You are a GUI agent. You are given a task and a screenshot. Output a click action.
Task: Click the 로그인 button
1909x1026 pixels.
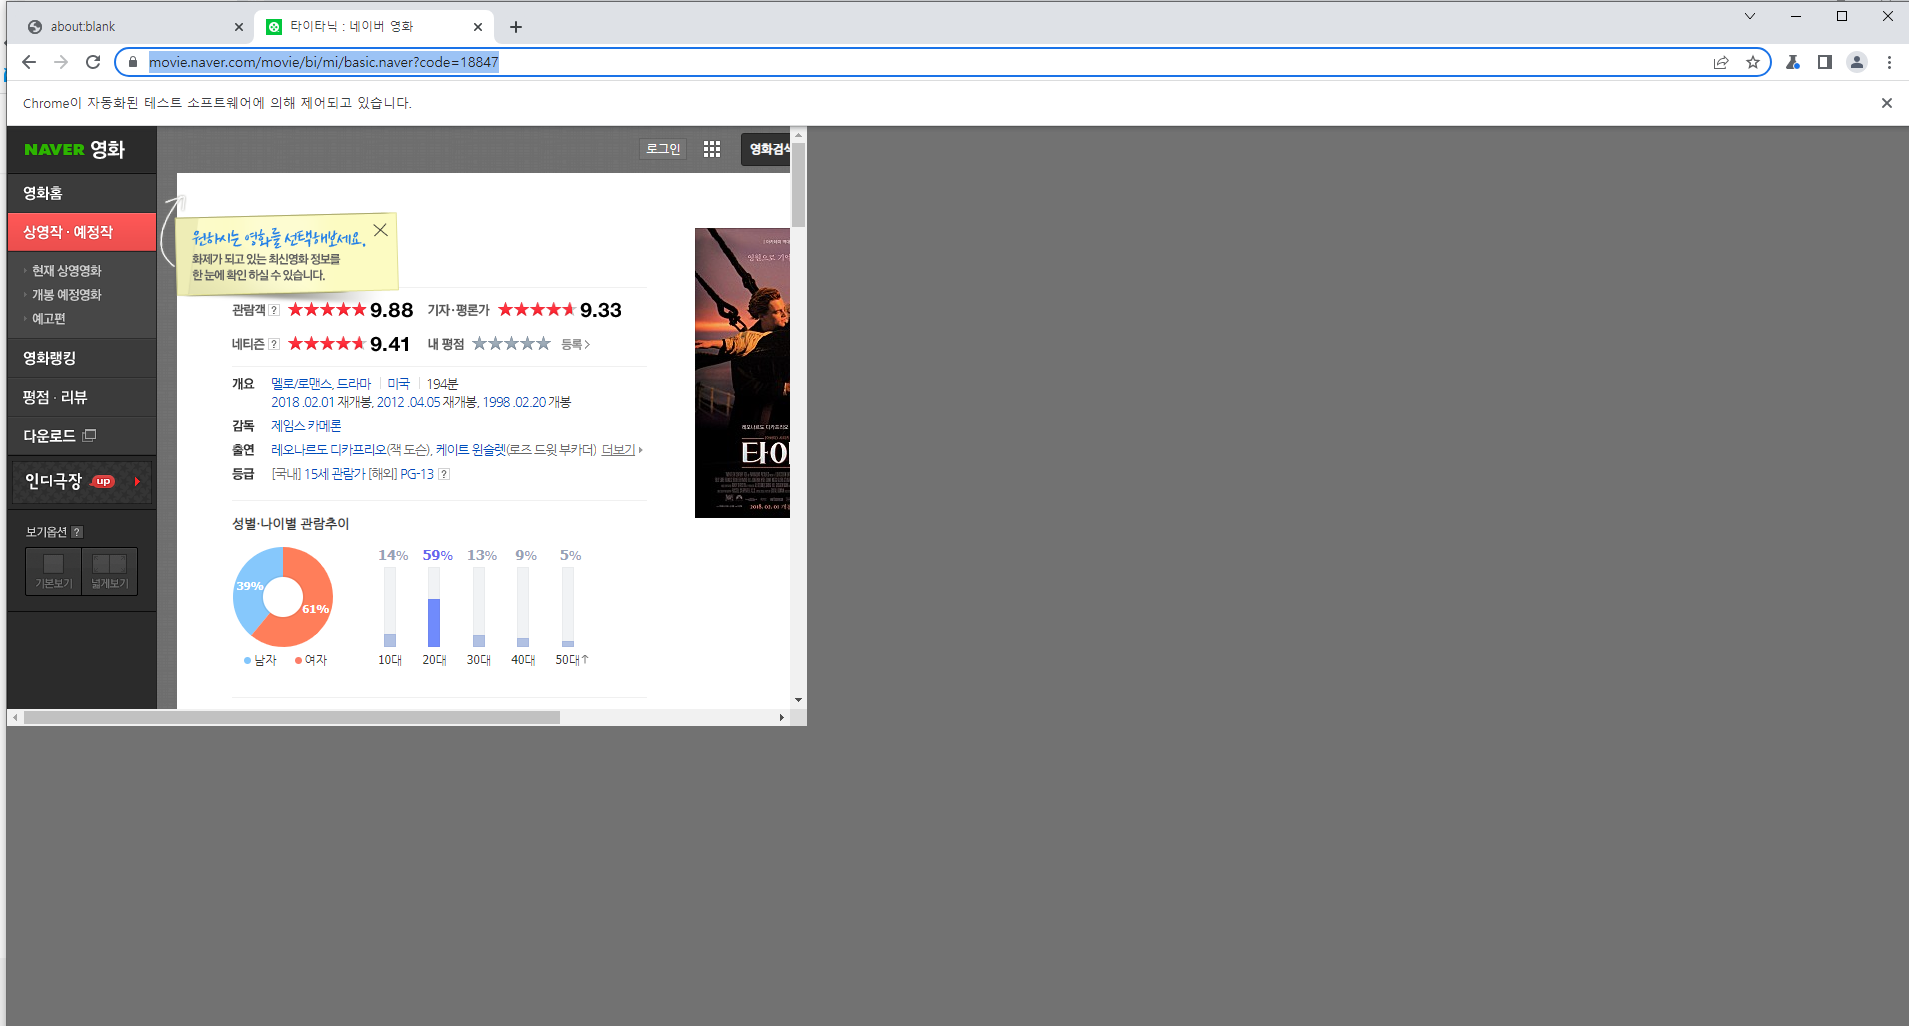pyautogui.click(x=663, y=149)
